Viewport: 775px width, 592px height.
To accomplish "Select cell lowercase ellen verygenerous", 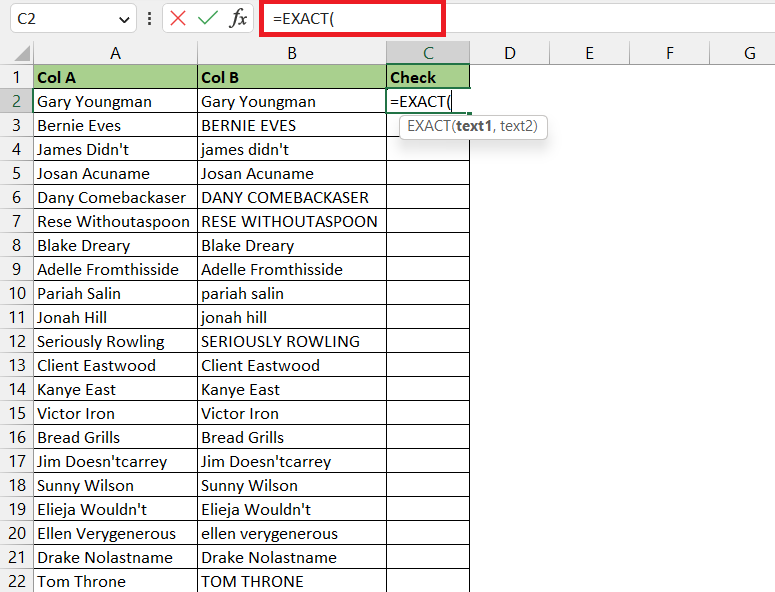I will point(292,533).
